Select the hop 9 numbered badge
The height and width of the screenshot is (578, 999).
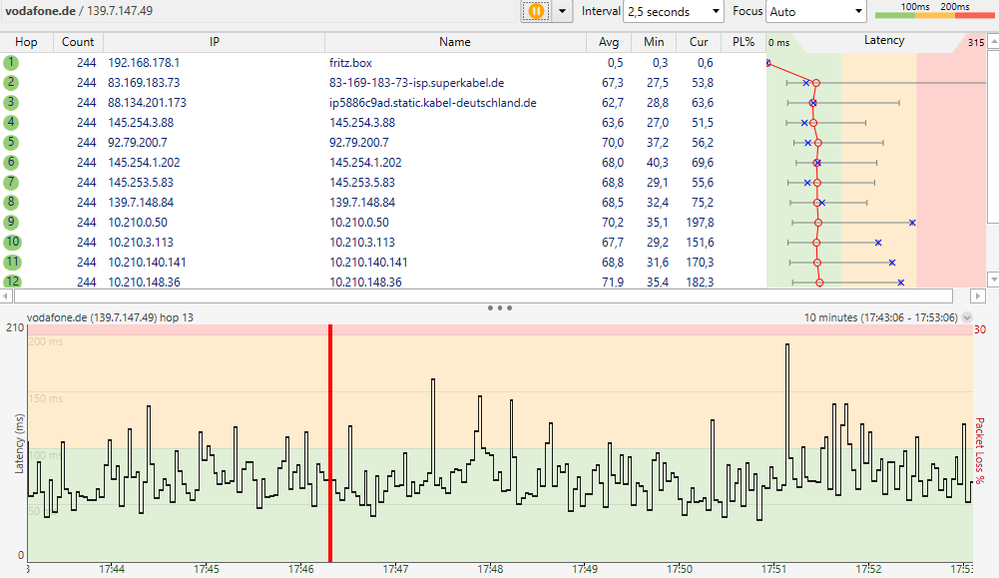point(11,222)
